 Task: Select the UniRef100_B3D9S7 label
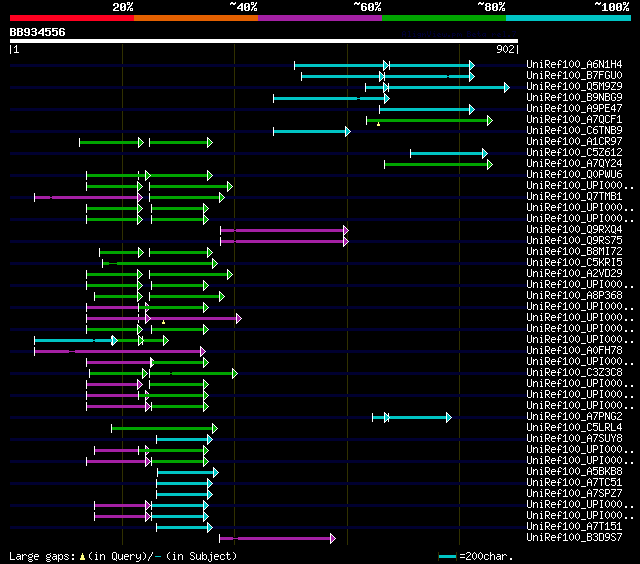[x=574, y=538]
